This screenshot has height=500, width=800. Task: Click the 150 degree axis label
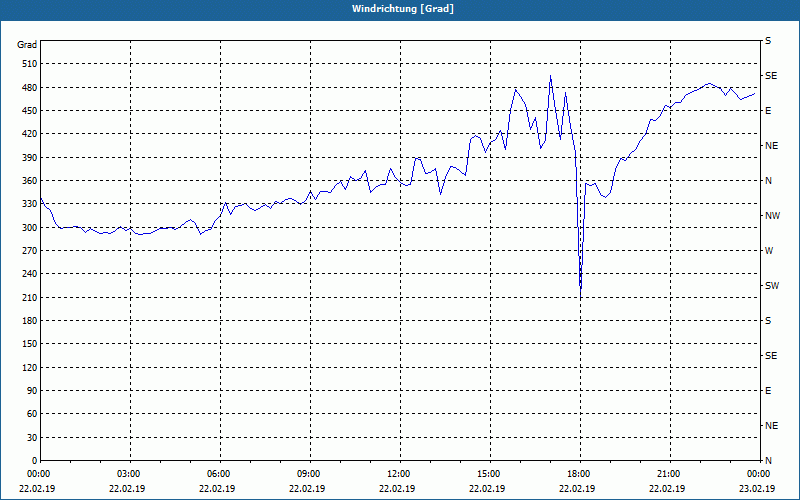[x=30, y=344]
